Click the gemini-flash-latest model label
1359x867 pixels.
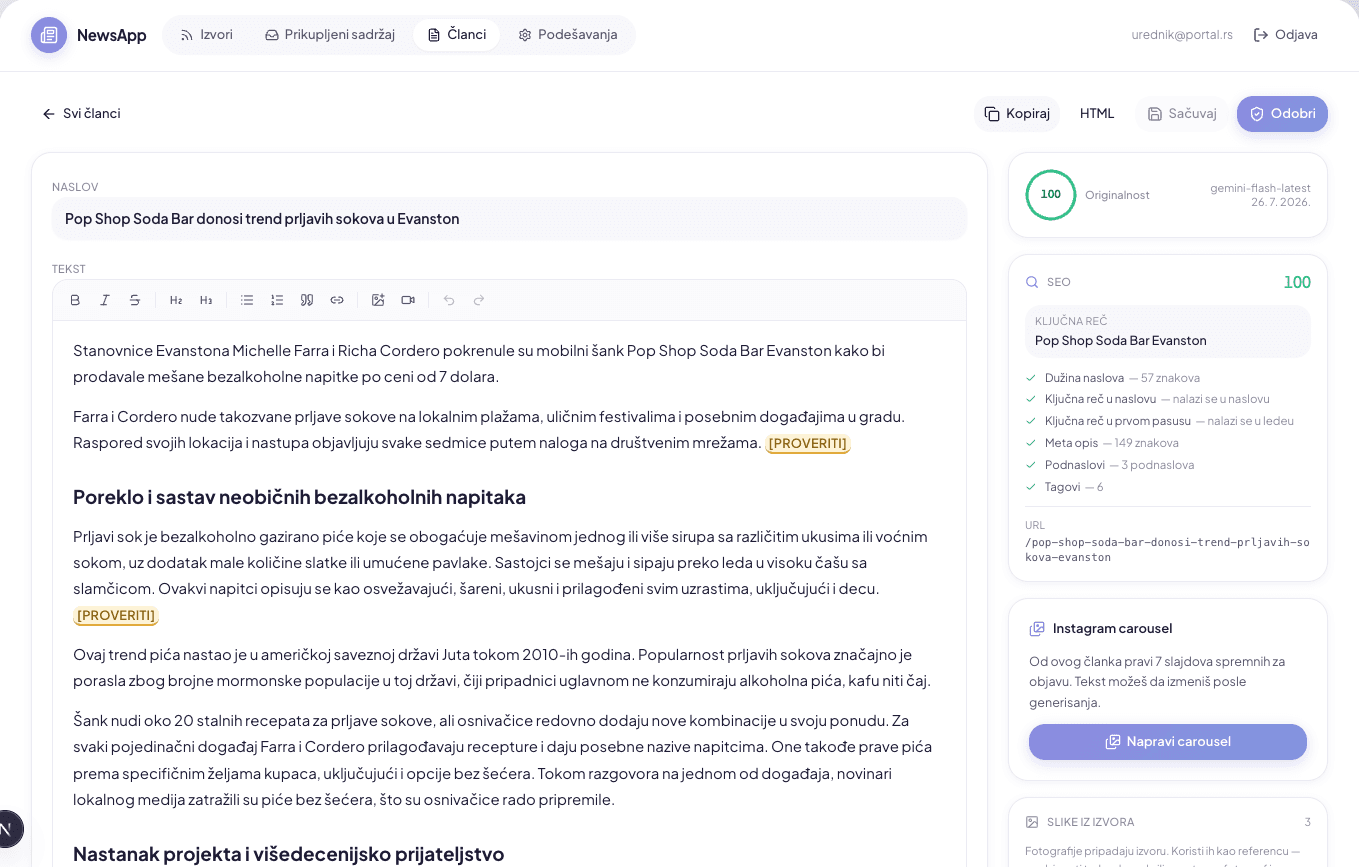[x=1260, y=188]
